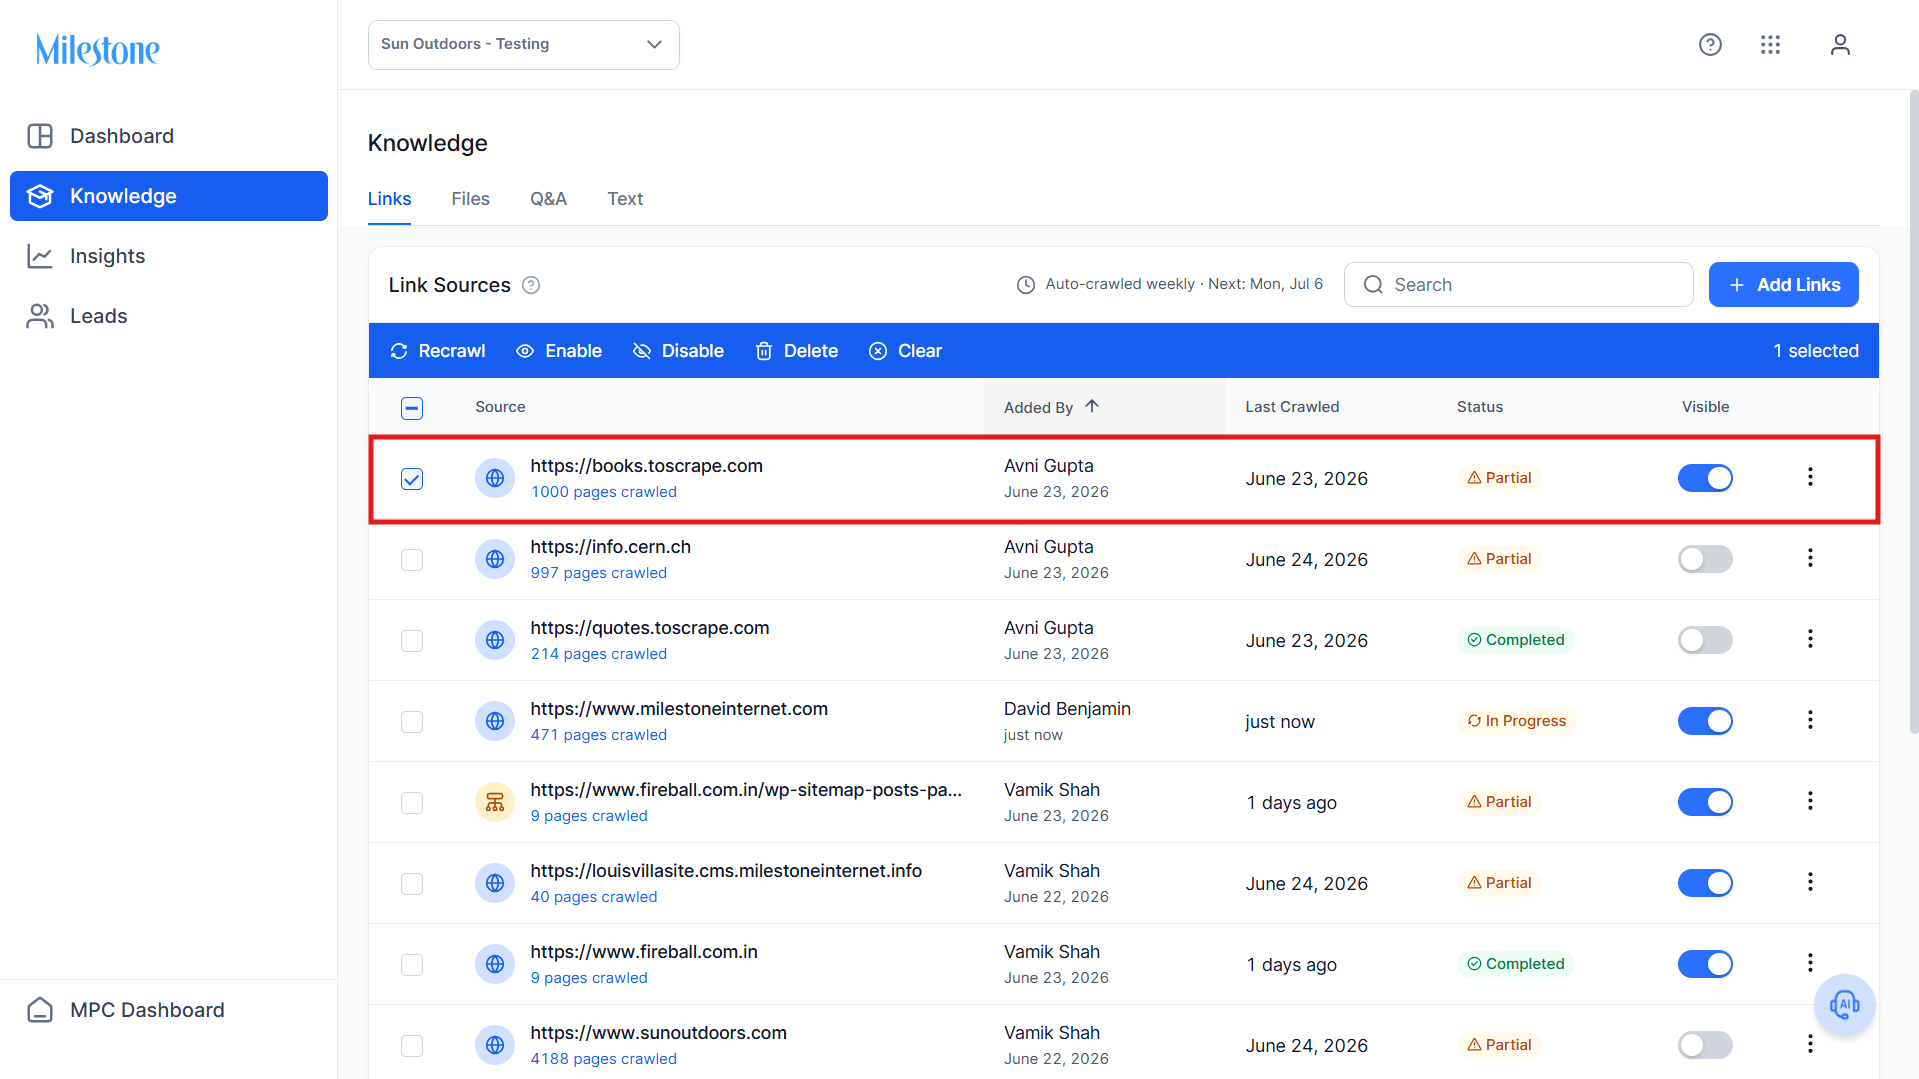The height and width of the screenshot is (1079, 1919).
Task: Switch to the Files tab
Action: point(470,199)
